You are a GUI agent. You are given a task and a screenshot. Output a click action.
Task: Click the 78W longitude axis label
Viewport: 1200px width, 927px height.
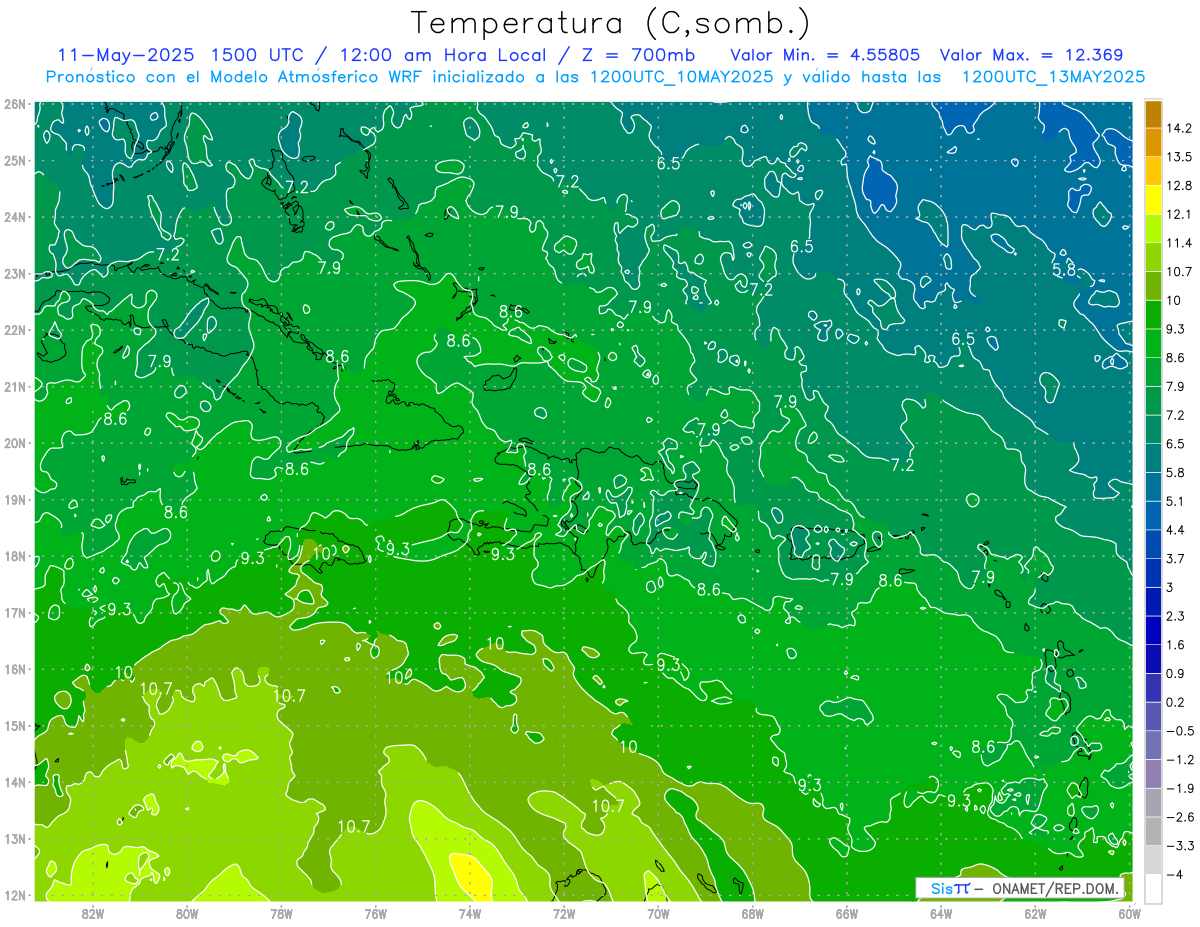click(x=281, y=913)
